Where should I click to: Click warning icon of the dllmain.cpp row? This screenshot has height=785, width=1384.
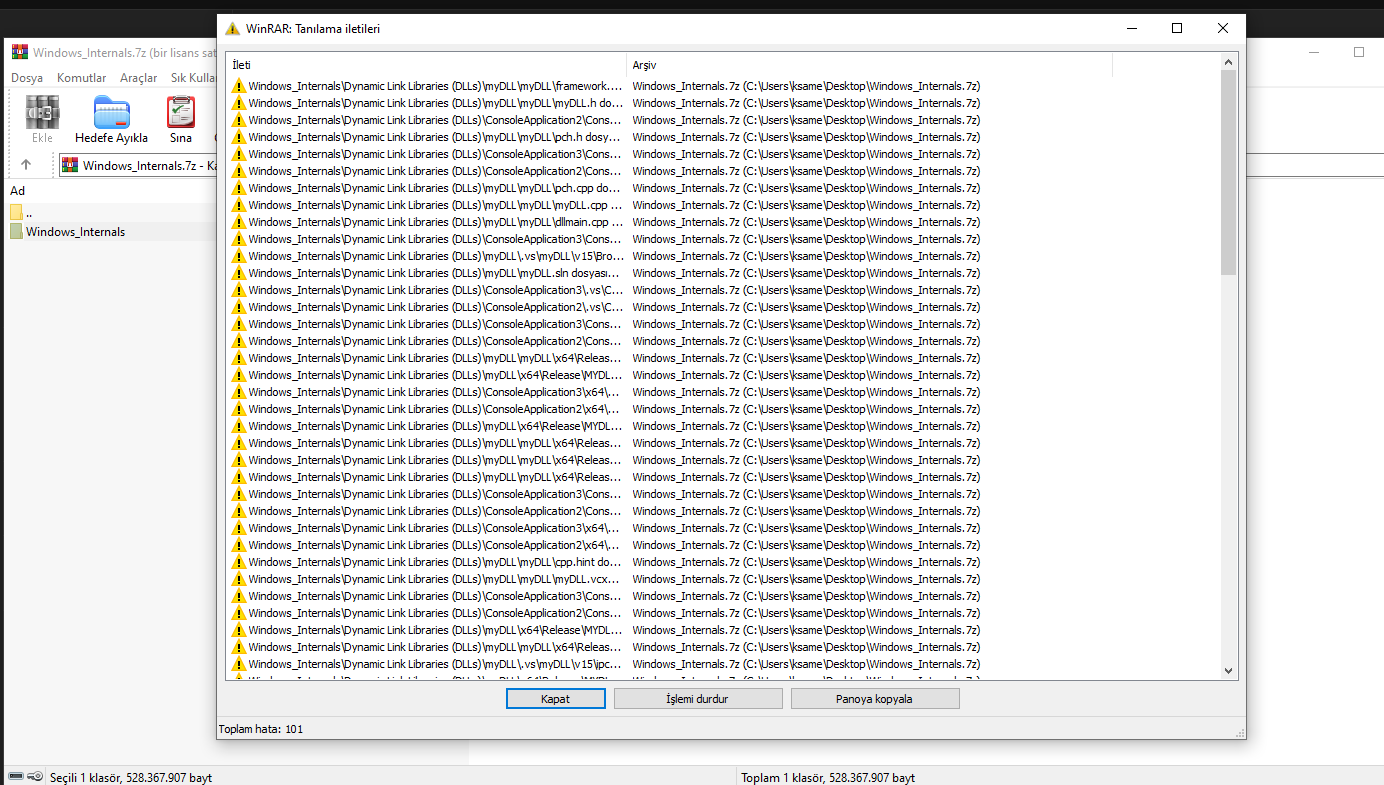(238, 222)
